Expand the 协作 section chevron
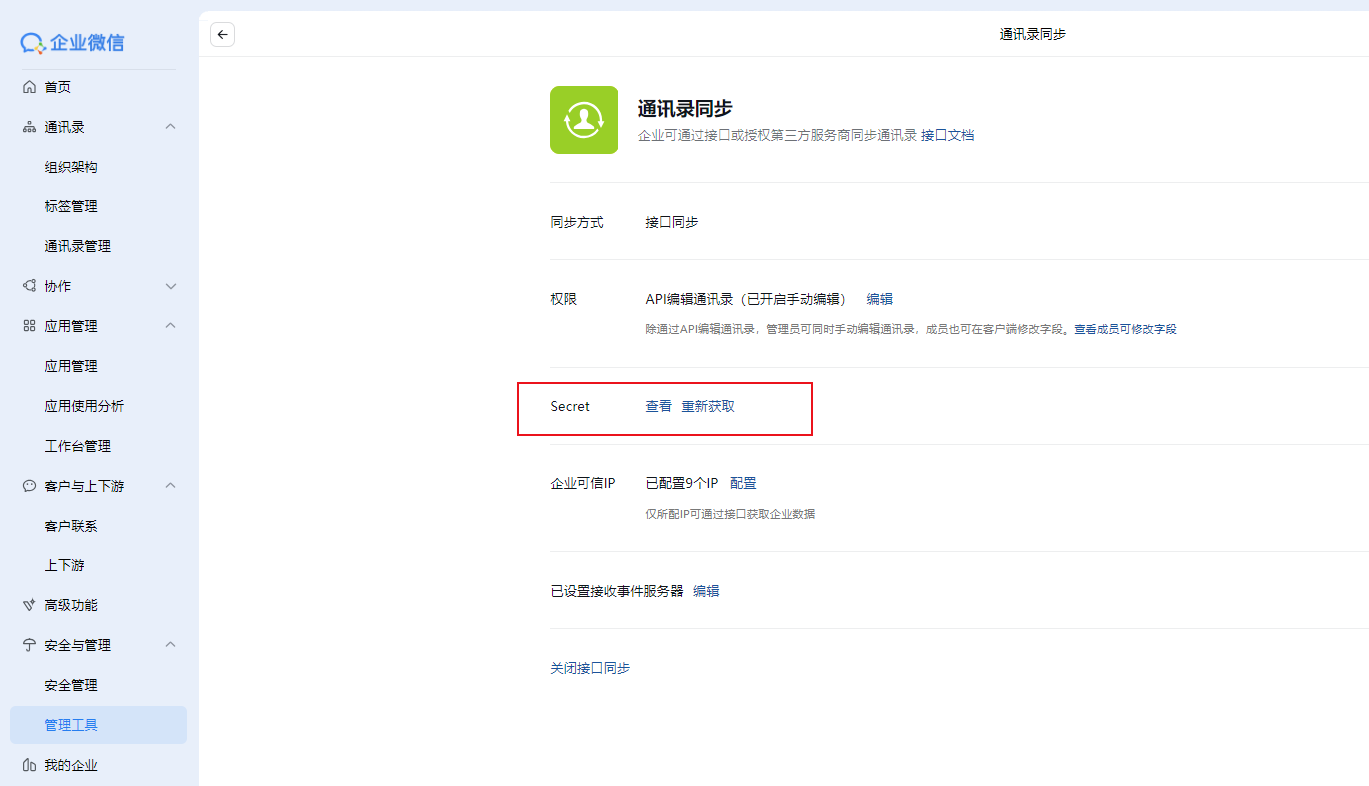This screenshot has height=786, width=1369. pyautogui.click(x=170, y=286)
